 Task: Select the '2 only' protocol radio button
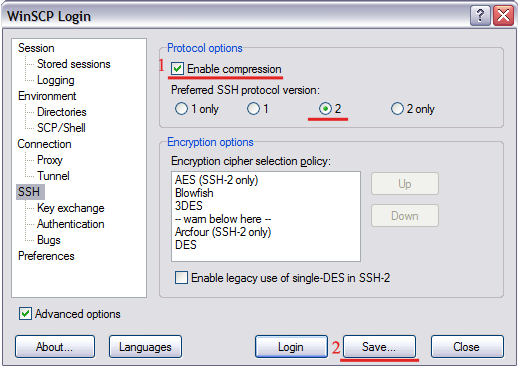[x=397, y=109]
